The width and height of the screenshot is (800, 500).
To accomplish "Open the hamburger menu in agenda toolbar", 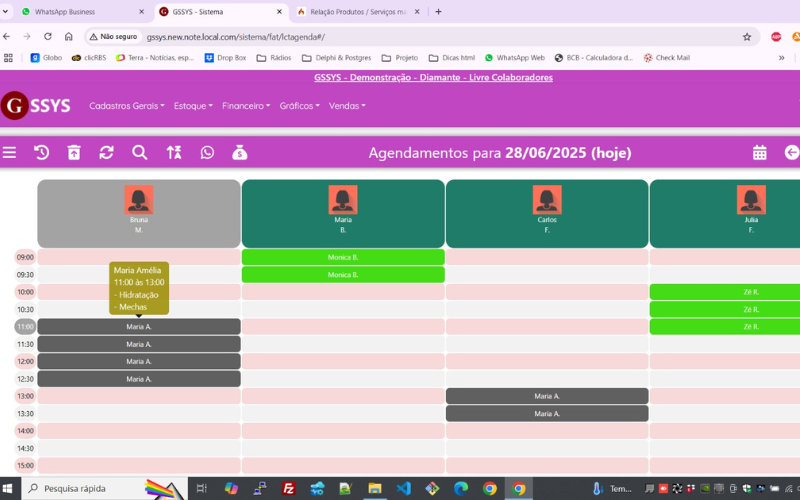I will click(9, 153).
